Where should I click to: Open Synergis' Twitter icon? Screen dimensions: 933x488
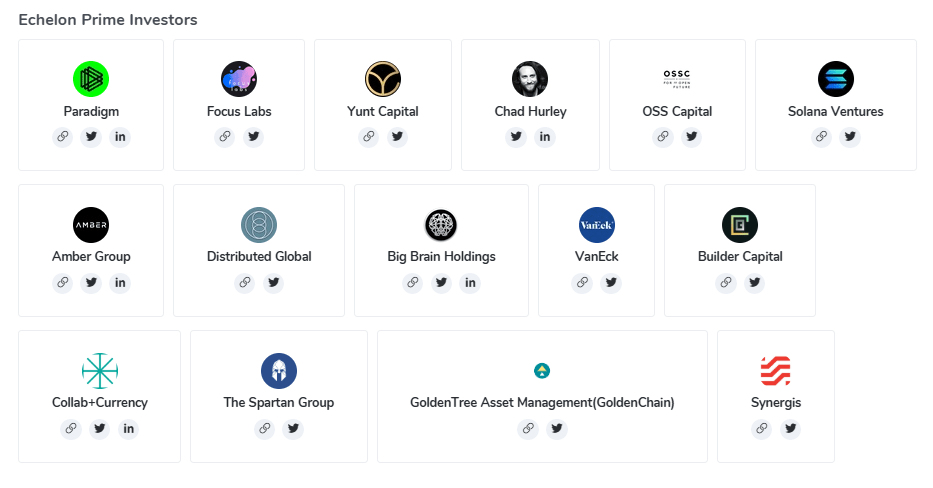(790, 429)
